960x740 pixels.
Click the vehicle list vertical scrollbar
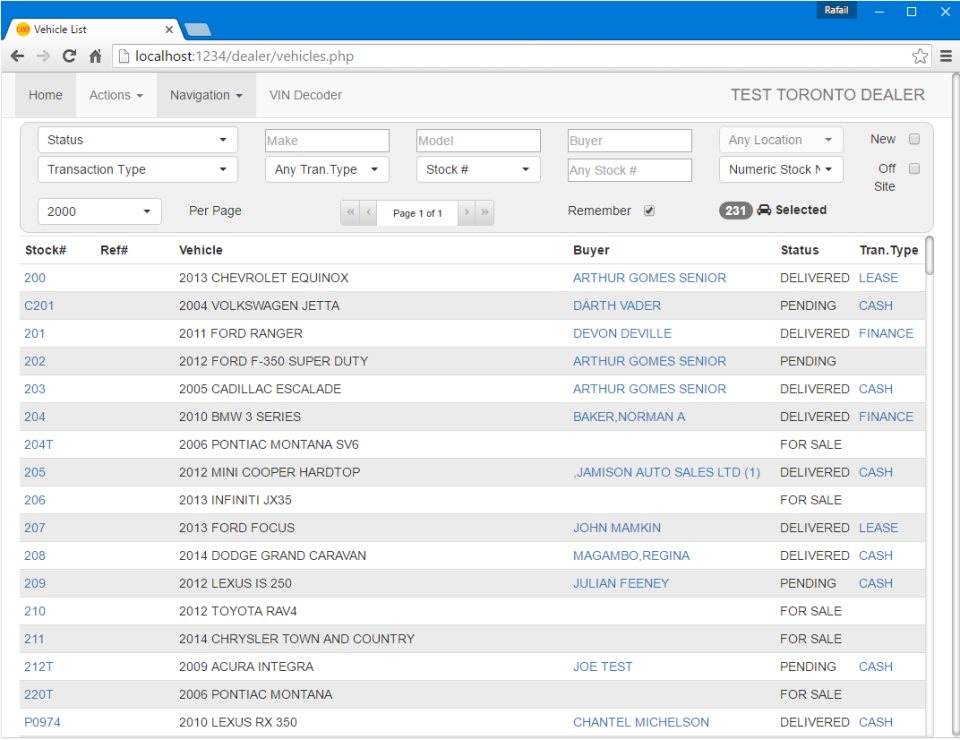(x=930, y=256)
